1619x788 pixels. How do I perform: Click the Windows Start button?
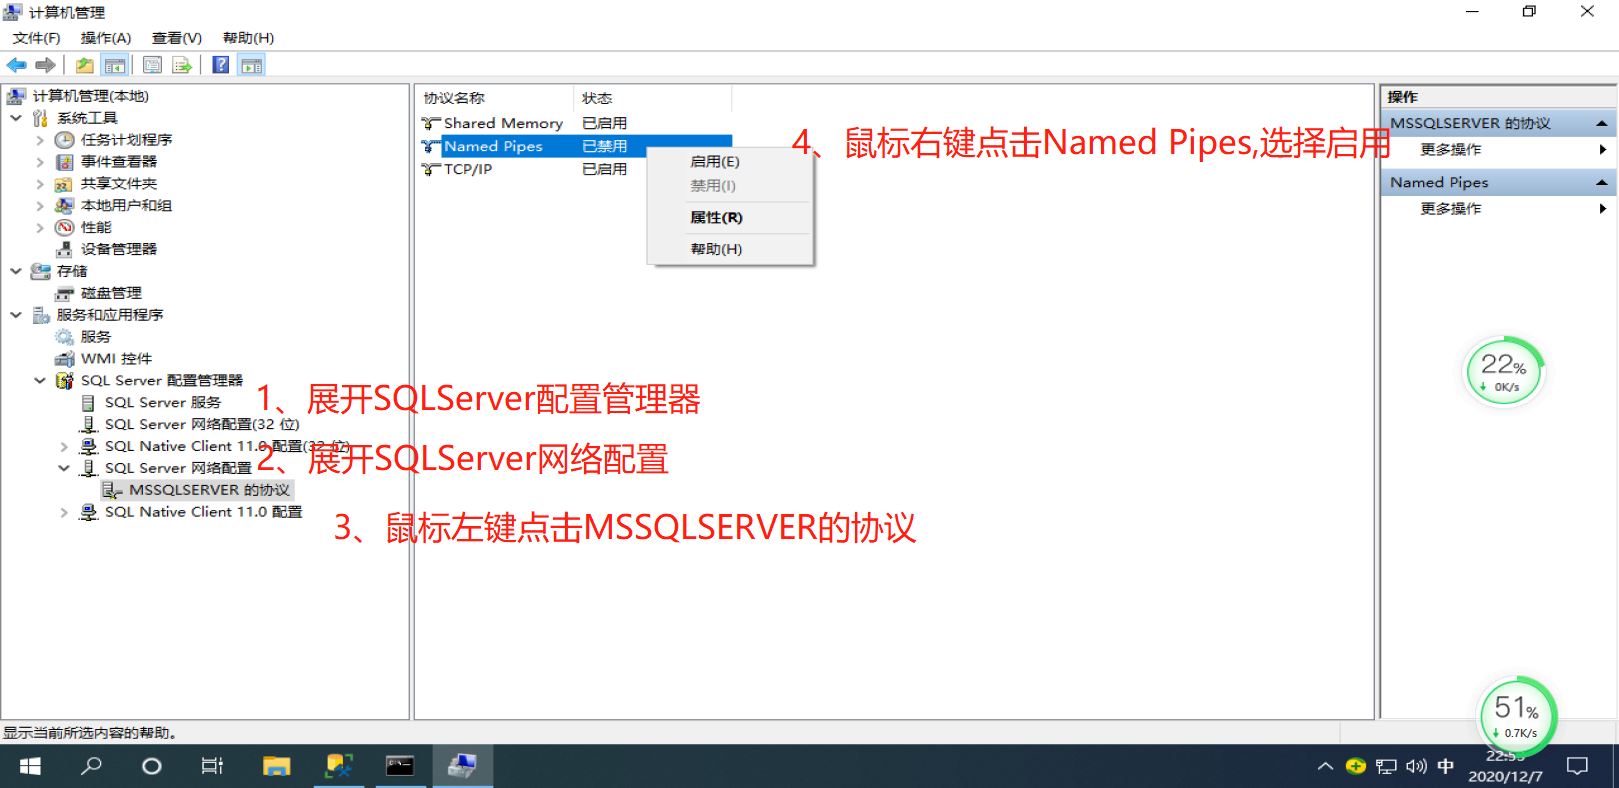pyautogui.click(x=30, y=766)
